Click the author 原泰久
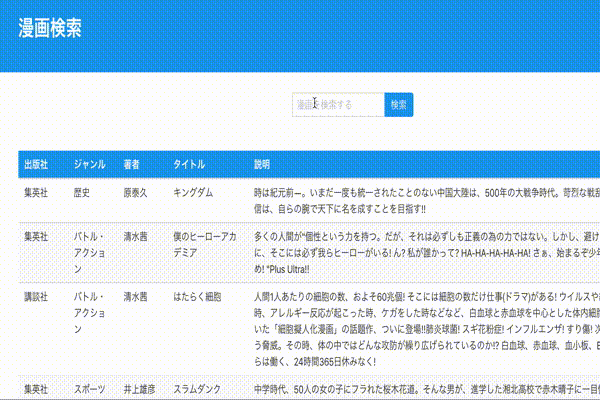The image size is (600, 400). point(135,193)
